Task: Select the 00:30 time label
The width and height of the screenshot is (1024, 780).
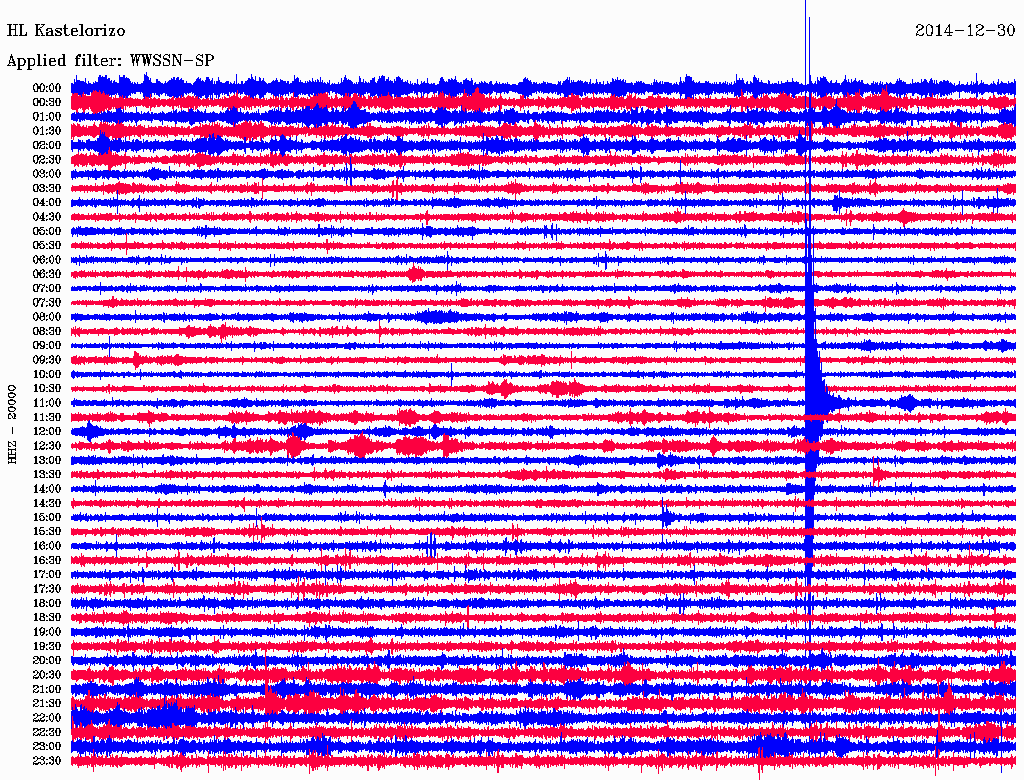Action: click(x=47, y=103)
